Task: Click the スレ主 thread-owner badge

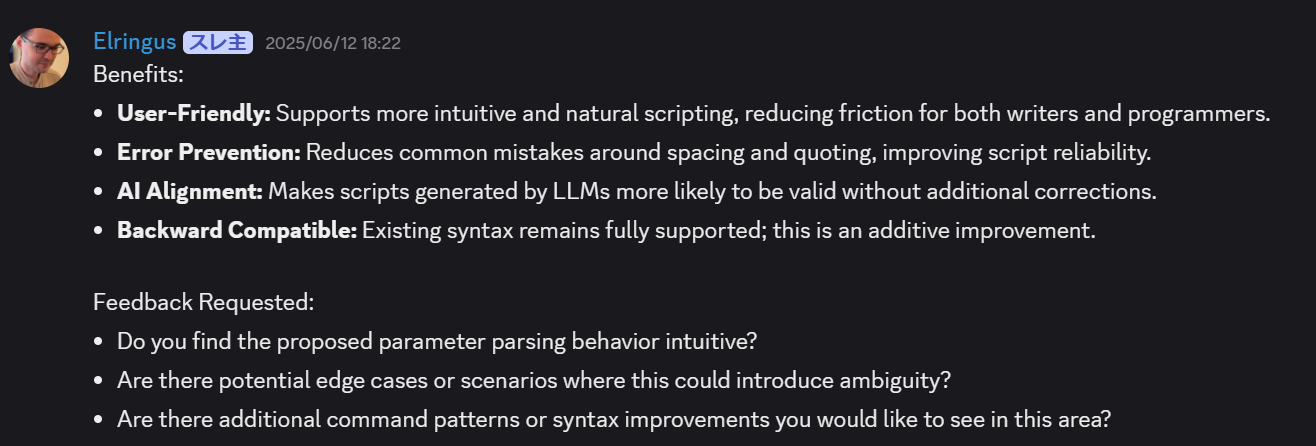Action: [217, 43]
